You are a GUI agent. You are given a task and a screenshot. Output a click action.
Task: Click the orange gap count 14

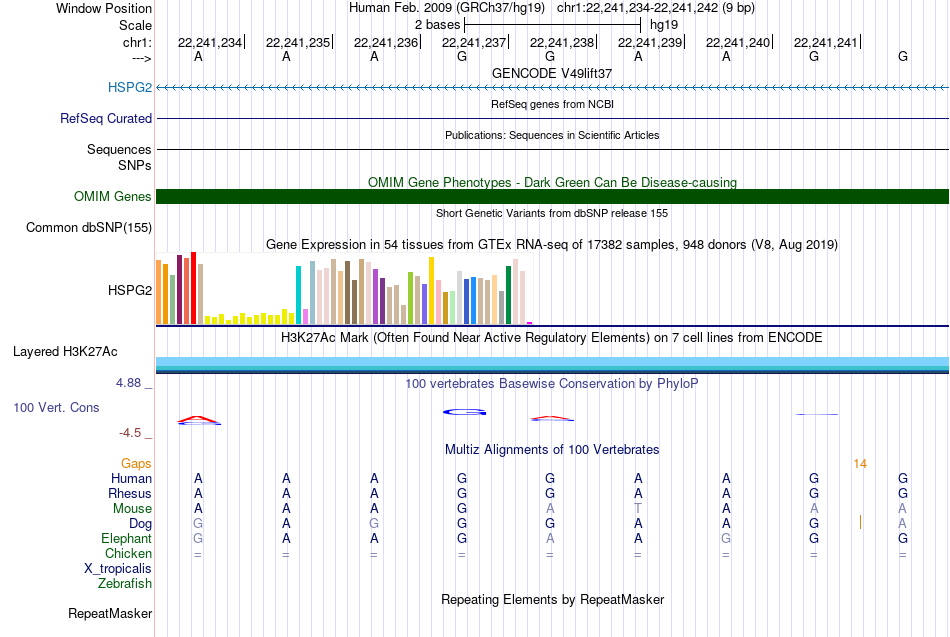tap(860, 464)
